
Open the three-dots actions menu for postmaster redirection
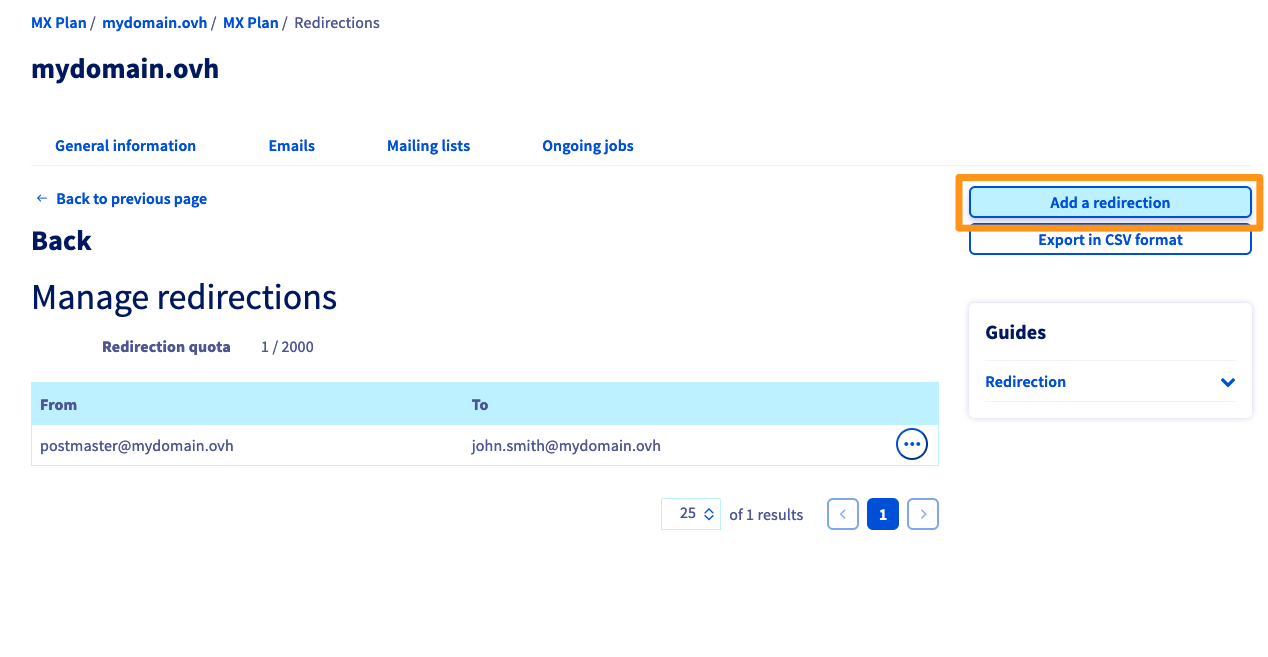point(911,445)
